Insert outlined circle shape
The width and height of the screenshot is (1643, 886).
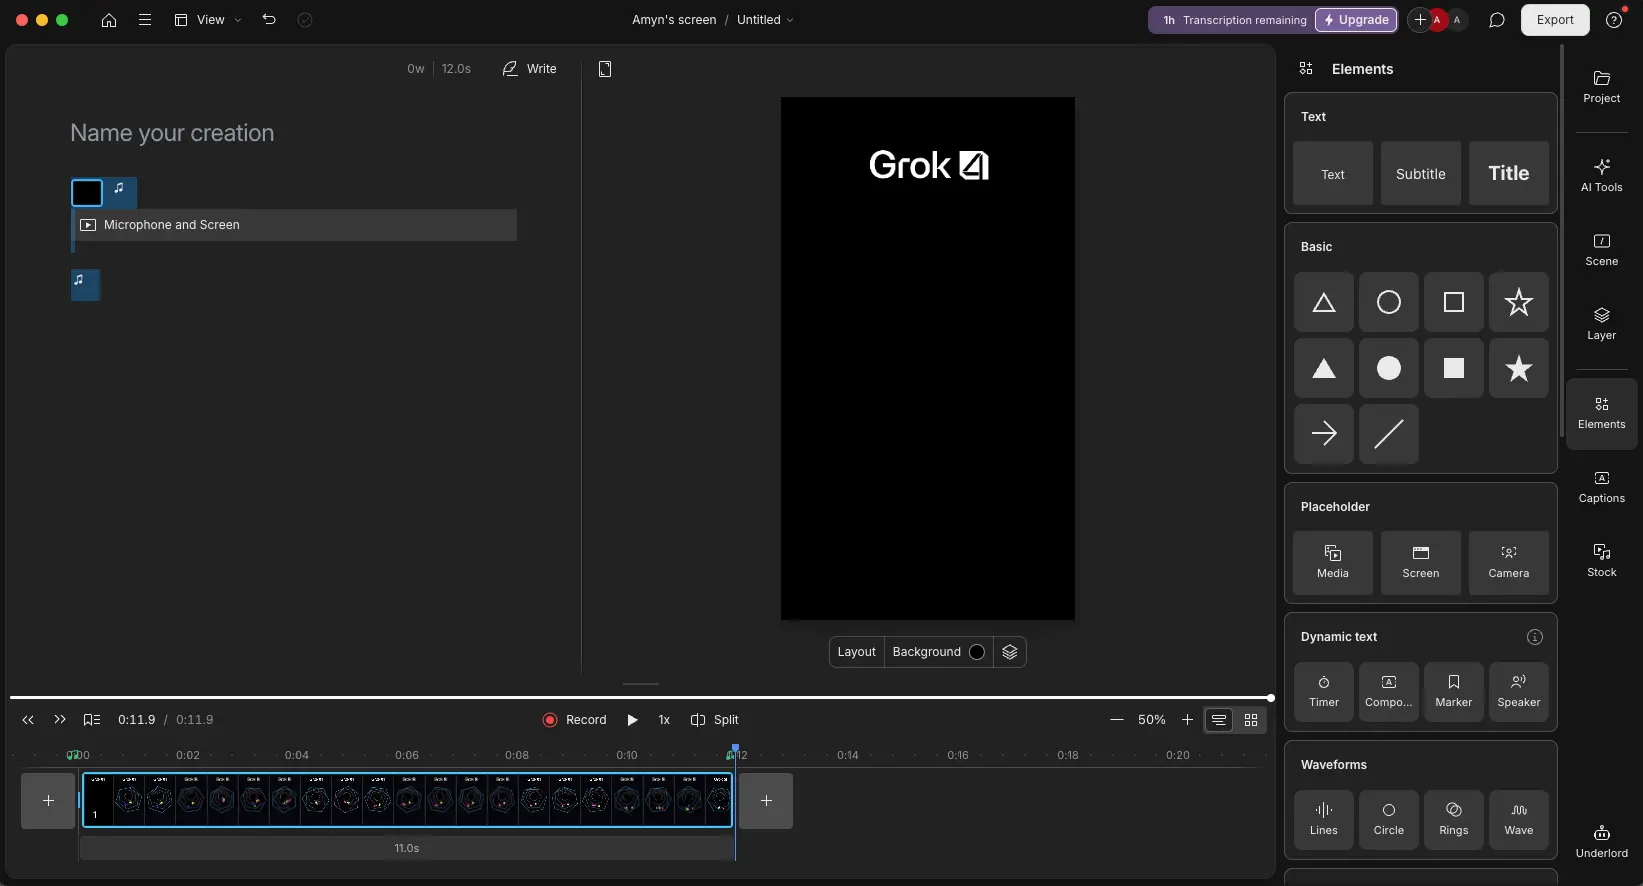[x=1389, y=302]
